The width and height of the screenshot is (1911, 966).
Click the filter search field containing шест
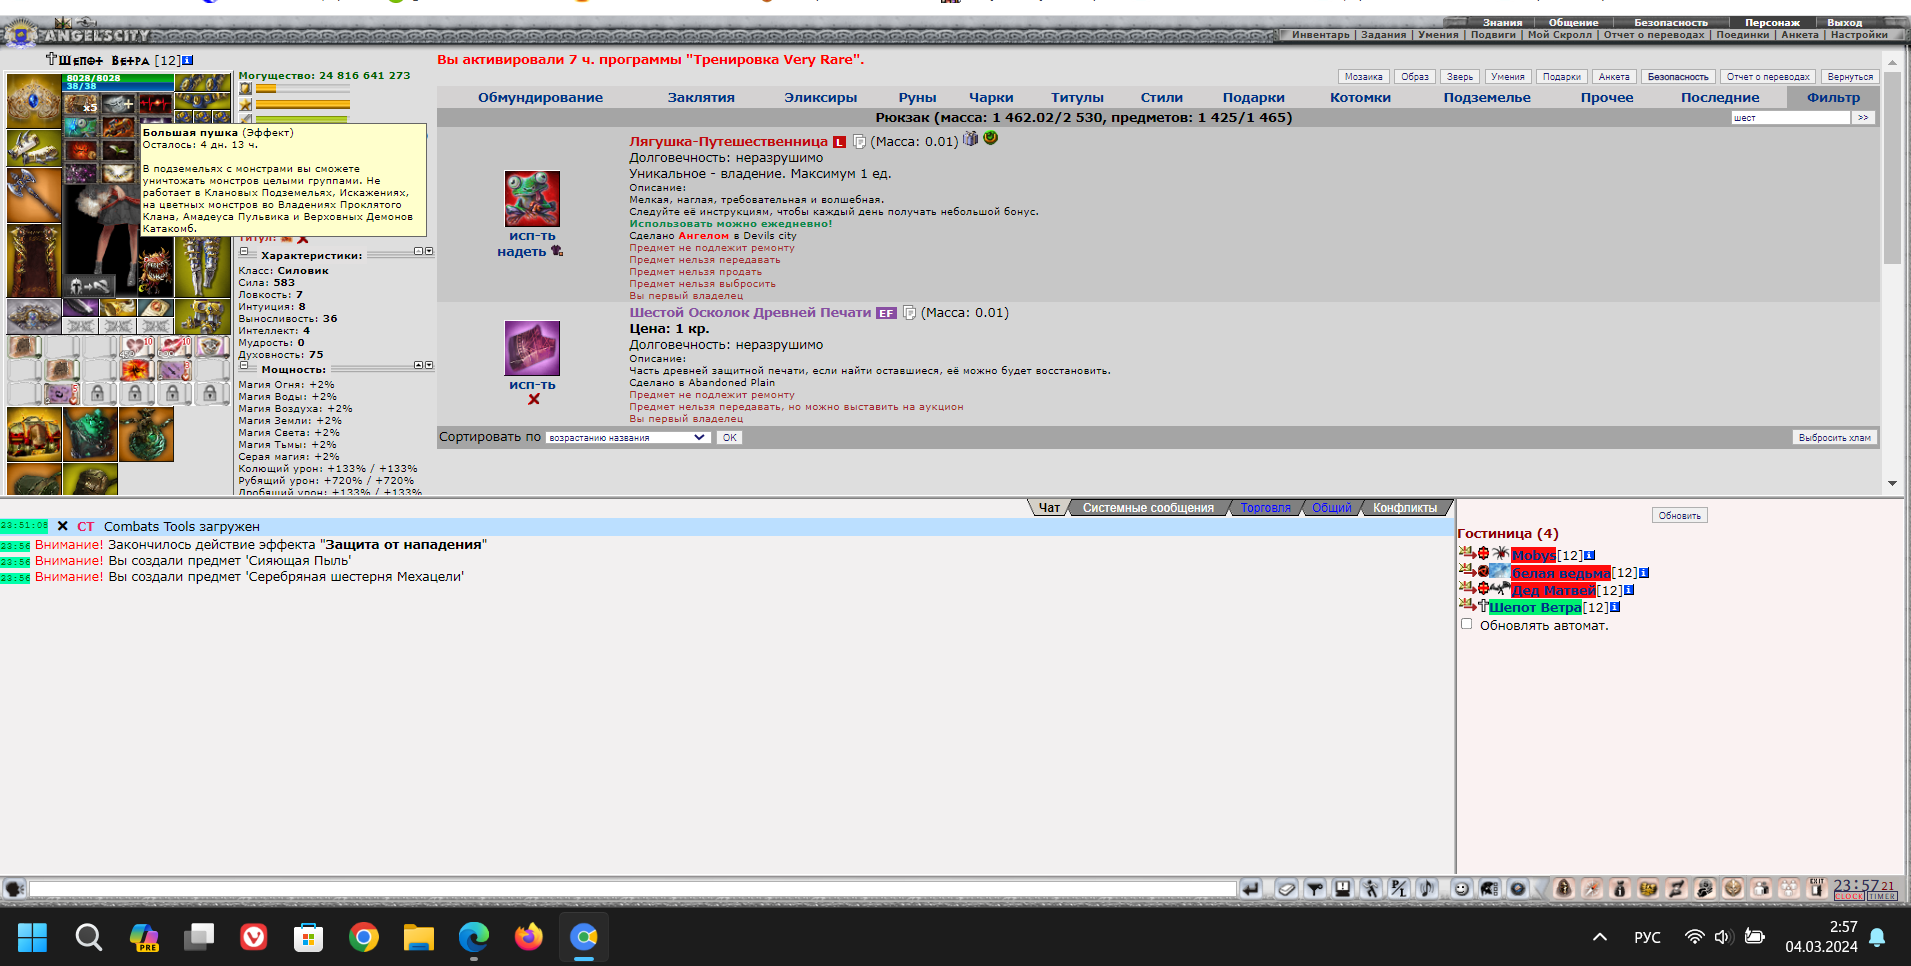point(1790,118)
